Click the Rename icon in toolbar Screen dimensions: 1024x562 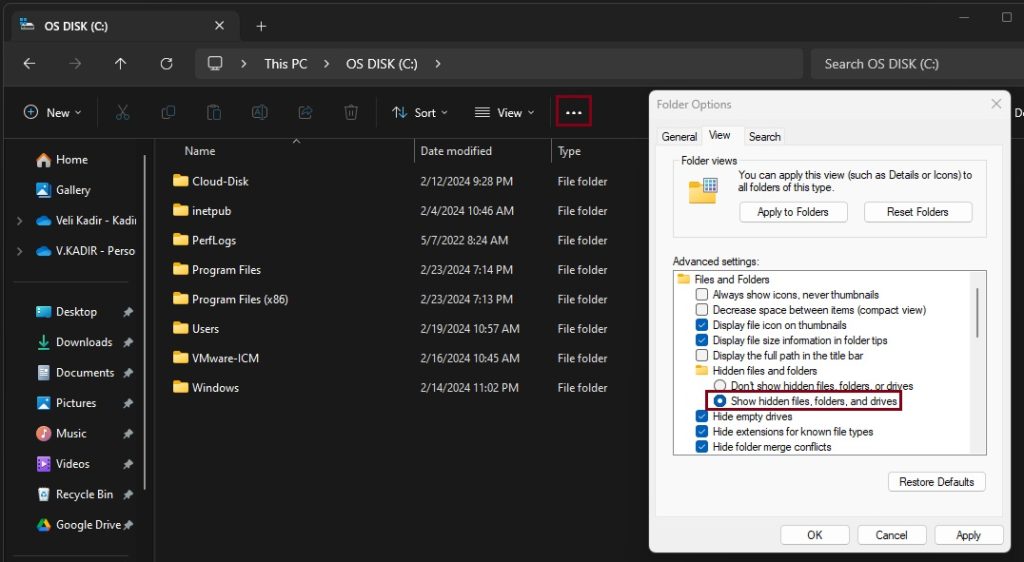click(x=259, y=112)
